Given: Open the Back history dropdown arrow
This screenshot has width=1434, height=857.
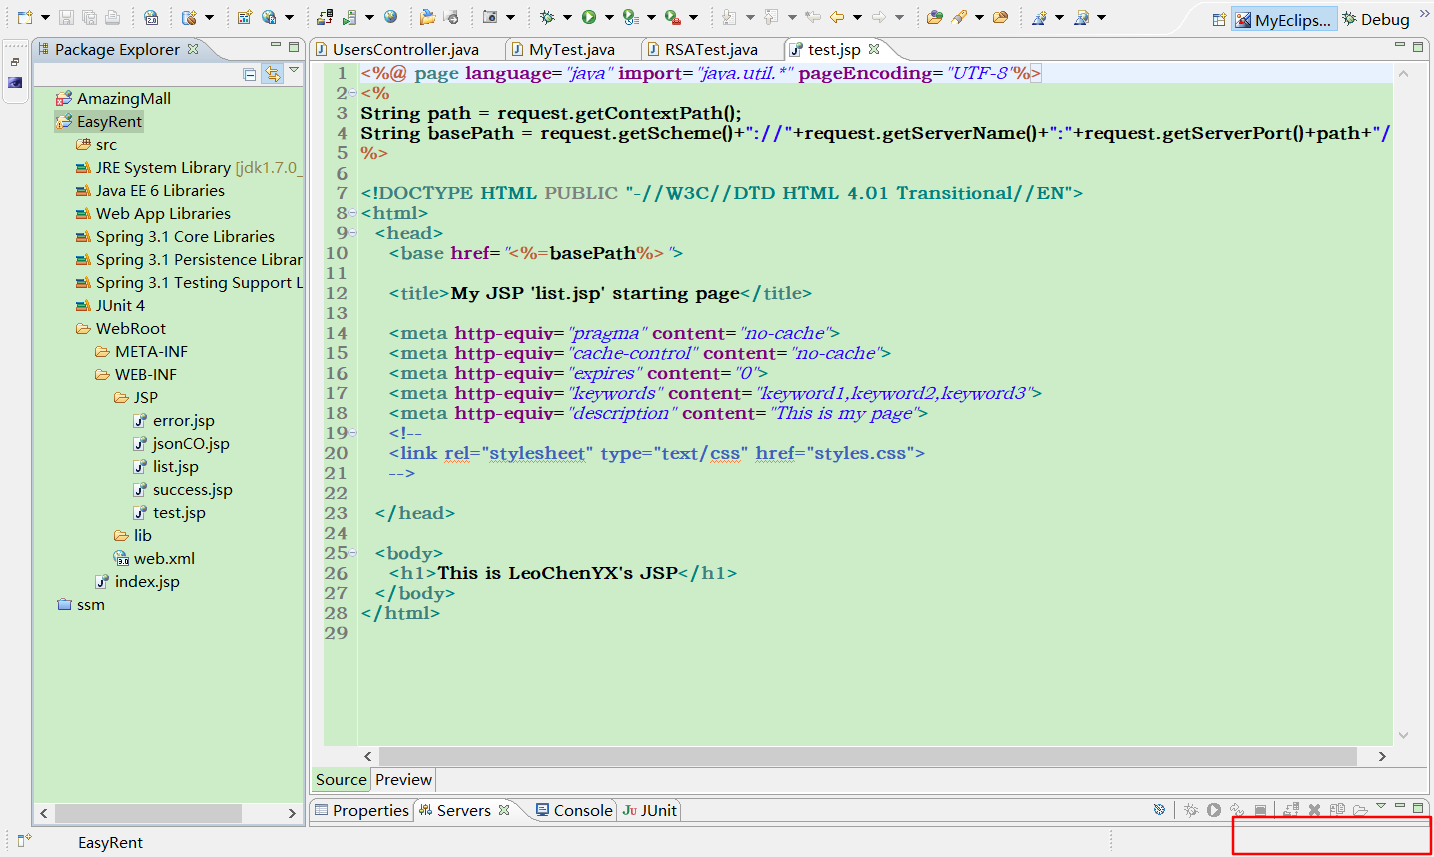Looking at the screenshot, I should coord(857,18).
